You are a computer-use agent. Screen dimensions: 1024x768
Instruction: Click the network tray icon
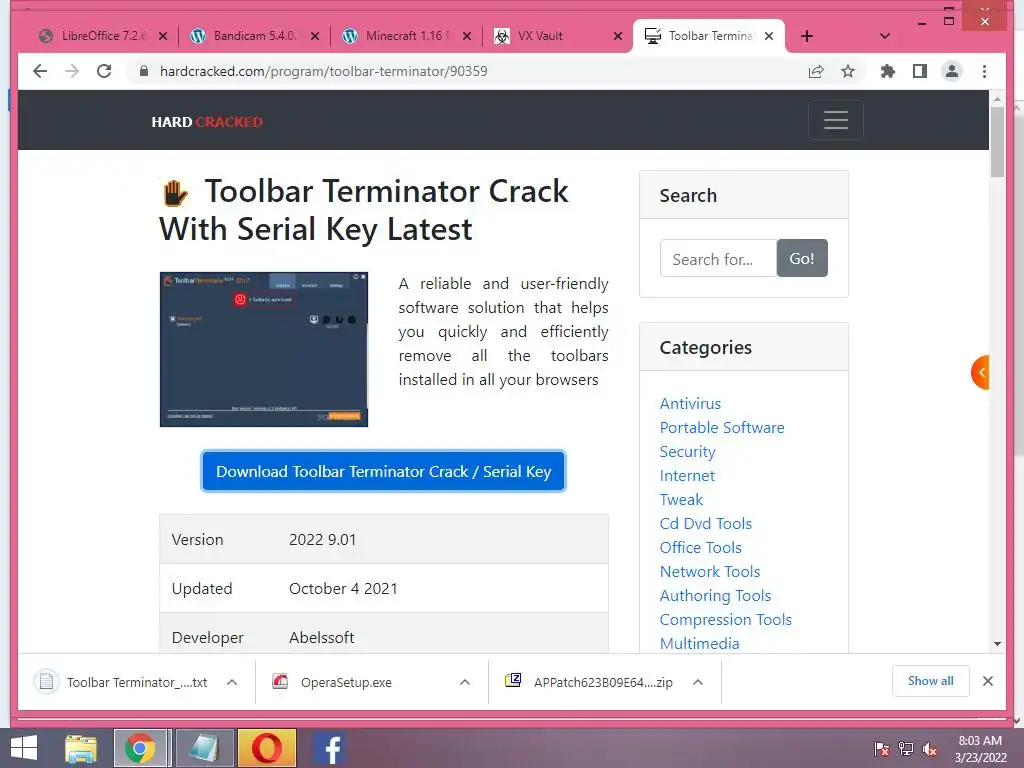click(x=906, y=749)
